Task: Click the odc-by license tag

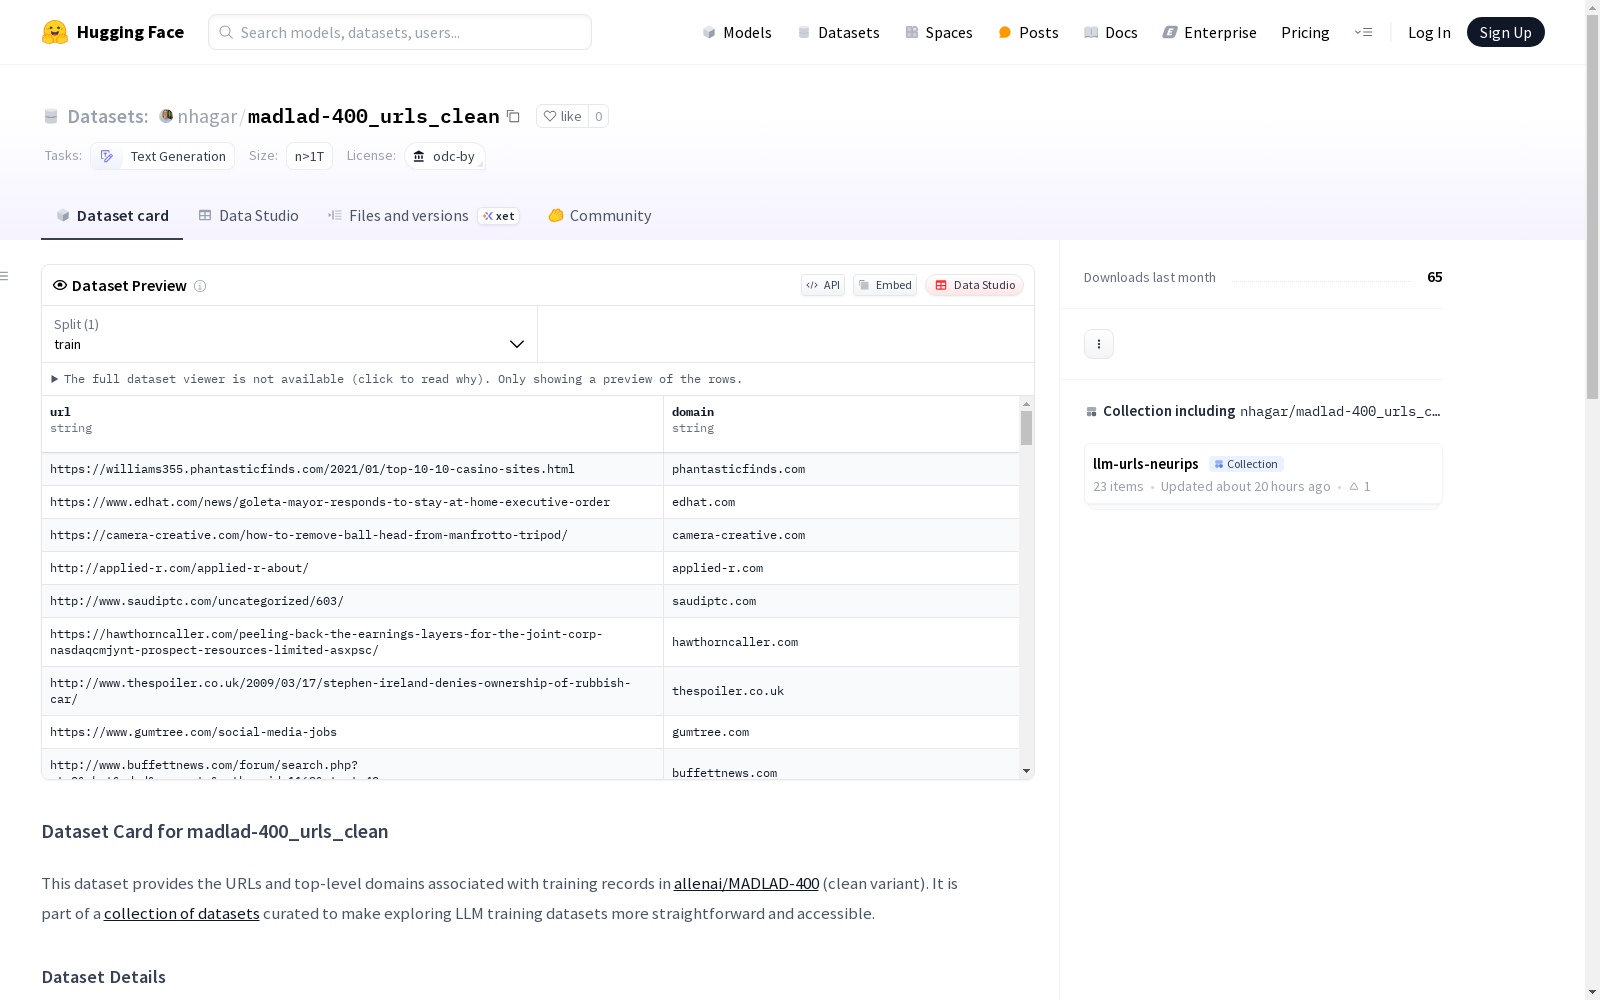Action: pyautogui.click(x=445, y=156)
